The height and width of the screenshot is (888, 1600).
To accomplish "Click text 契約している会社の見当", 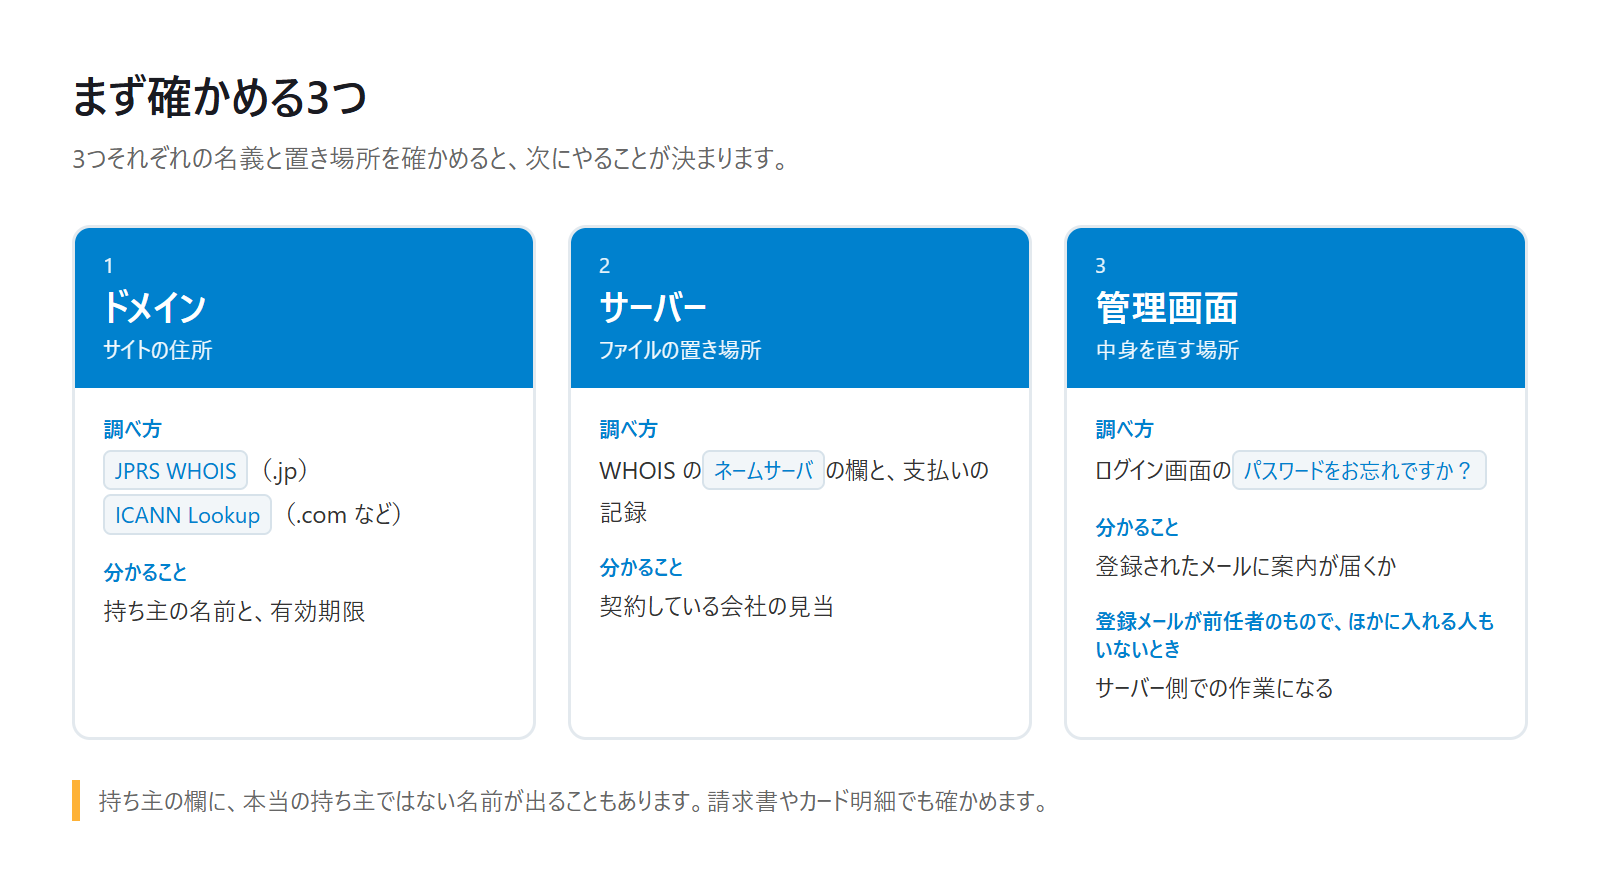I will [716, 606].
